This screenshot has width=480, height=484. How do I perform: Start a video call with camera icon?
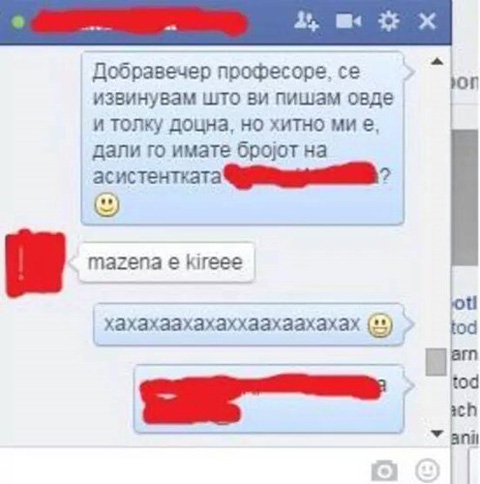click(x=348, y=21)
